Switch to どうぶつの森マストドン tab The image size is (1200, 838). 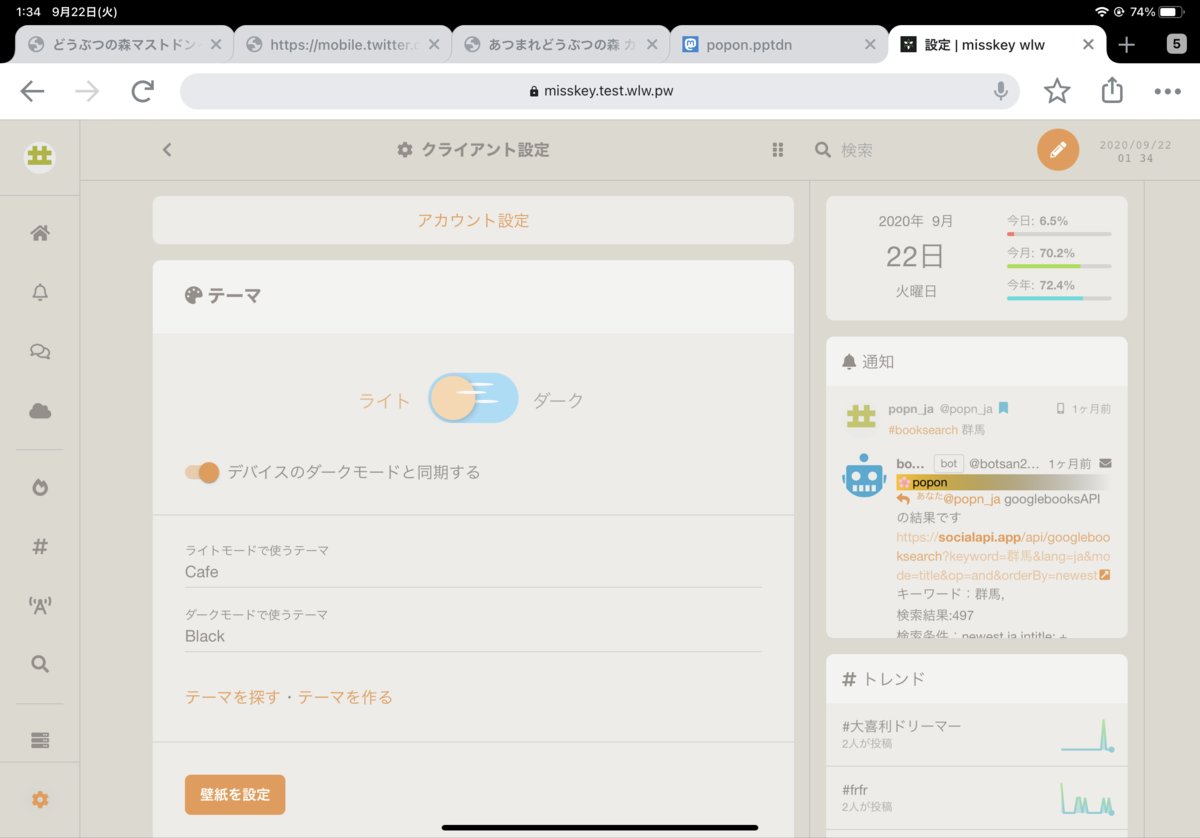pyautogui.click(x=124, y=44)
